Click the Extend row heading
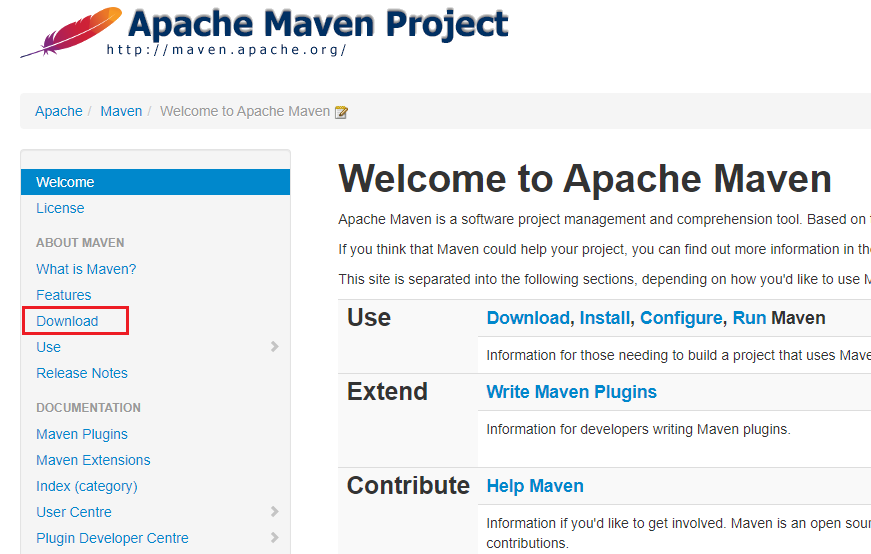The height and width of the screenshot is (554, 871). click(387, 392)
